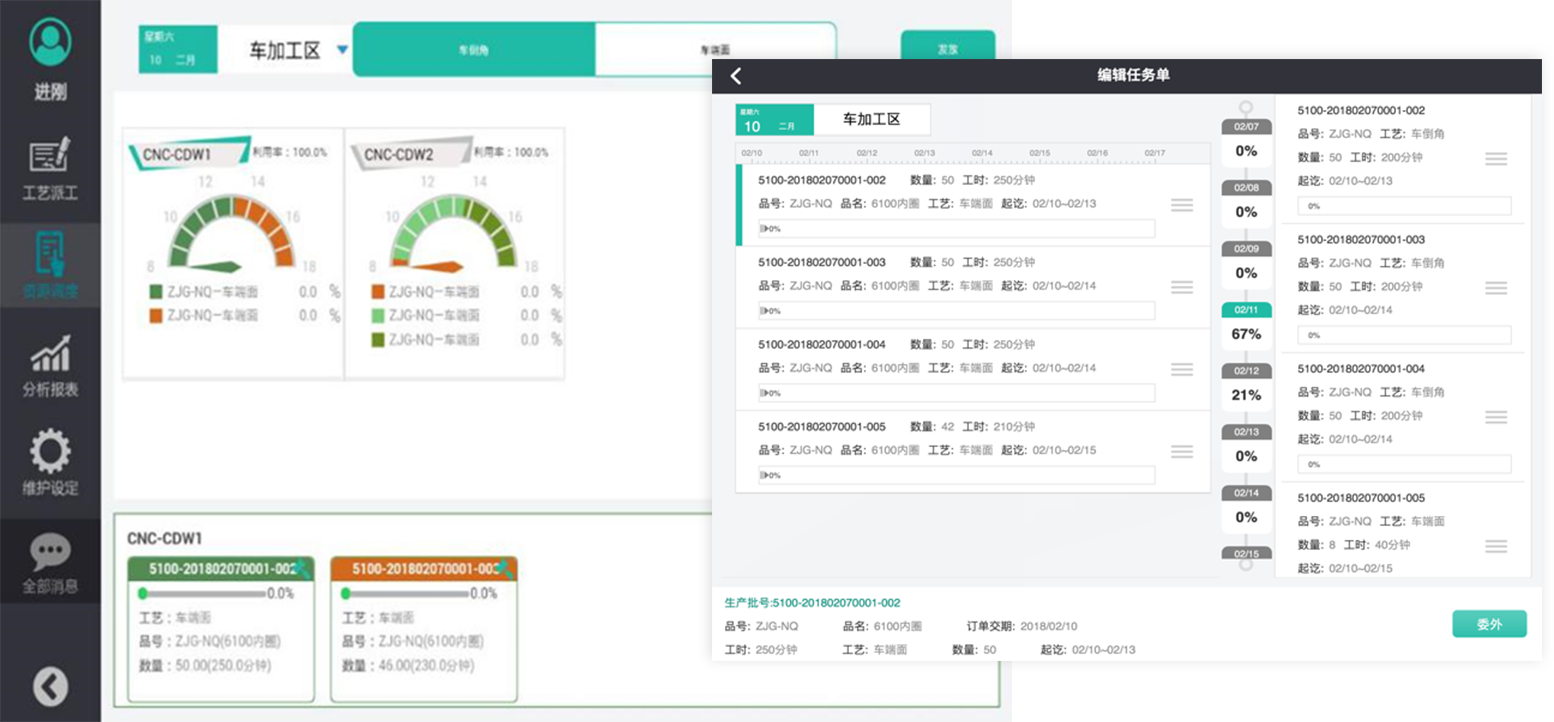Open 维护设定 gear settings

coord(50,452)
